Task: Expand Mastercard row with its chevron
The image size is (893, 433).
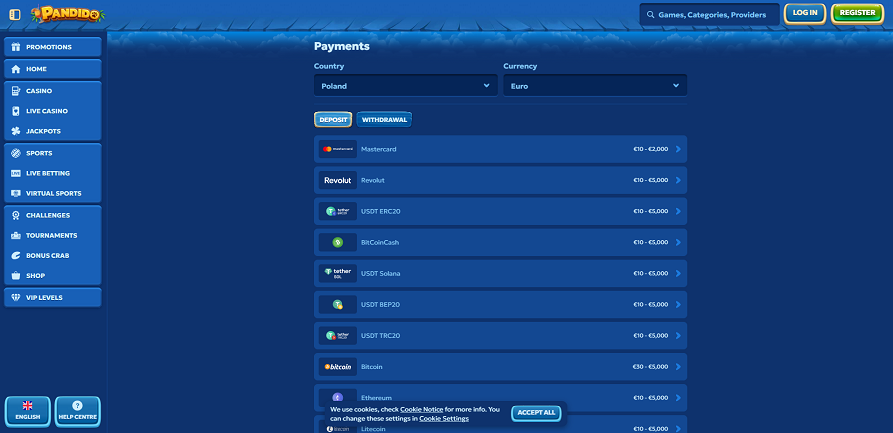Action: (x=678, y=149)
